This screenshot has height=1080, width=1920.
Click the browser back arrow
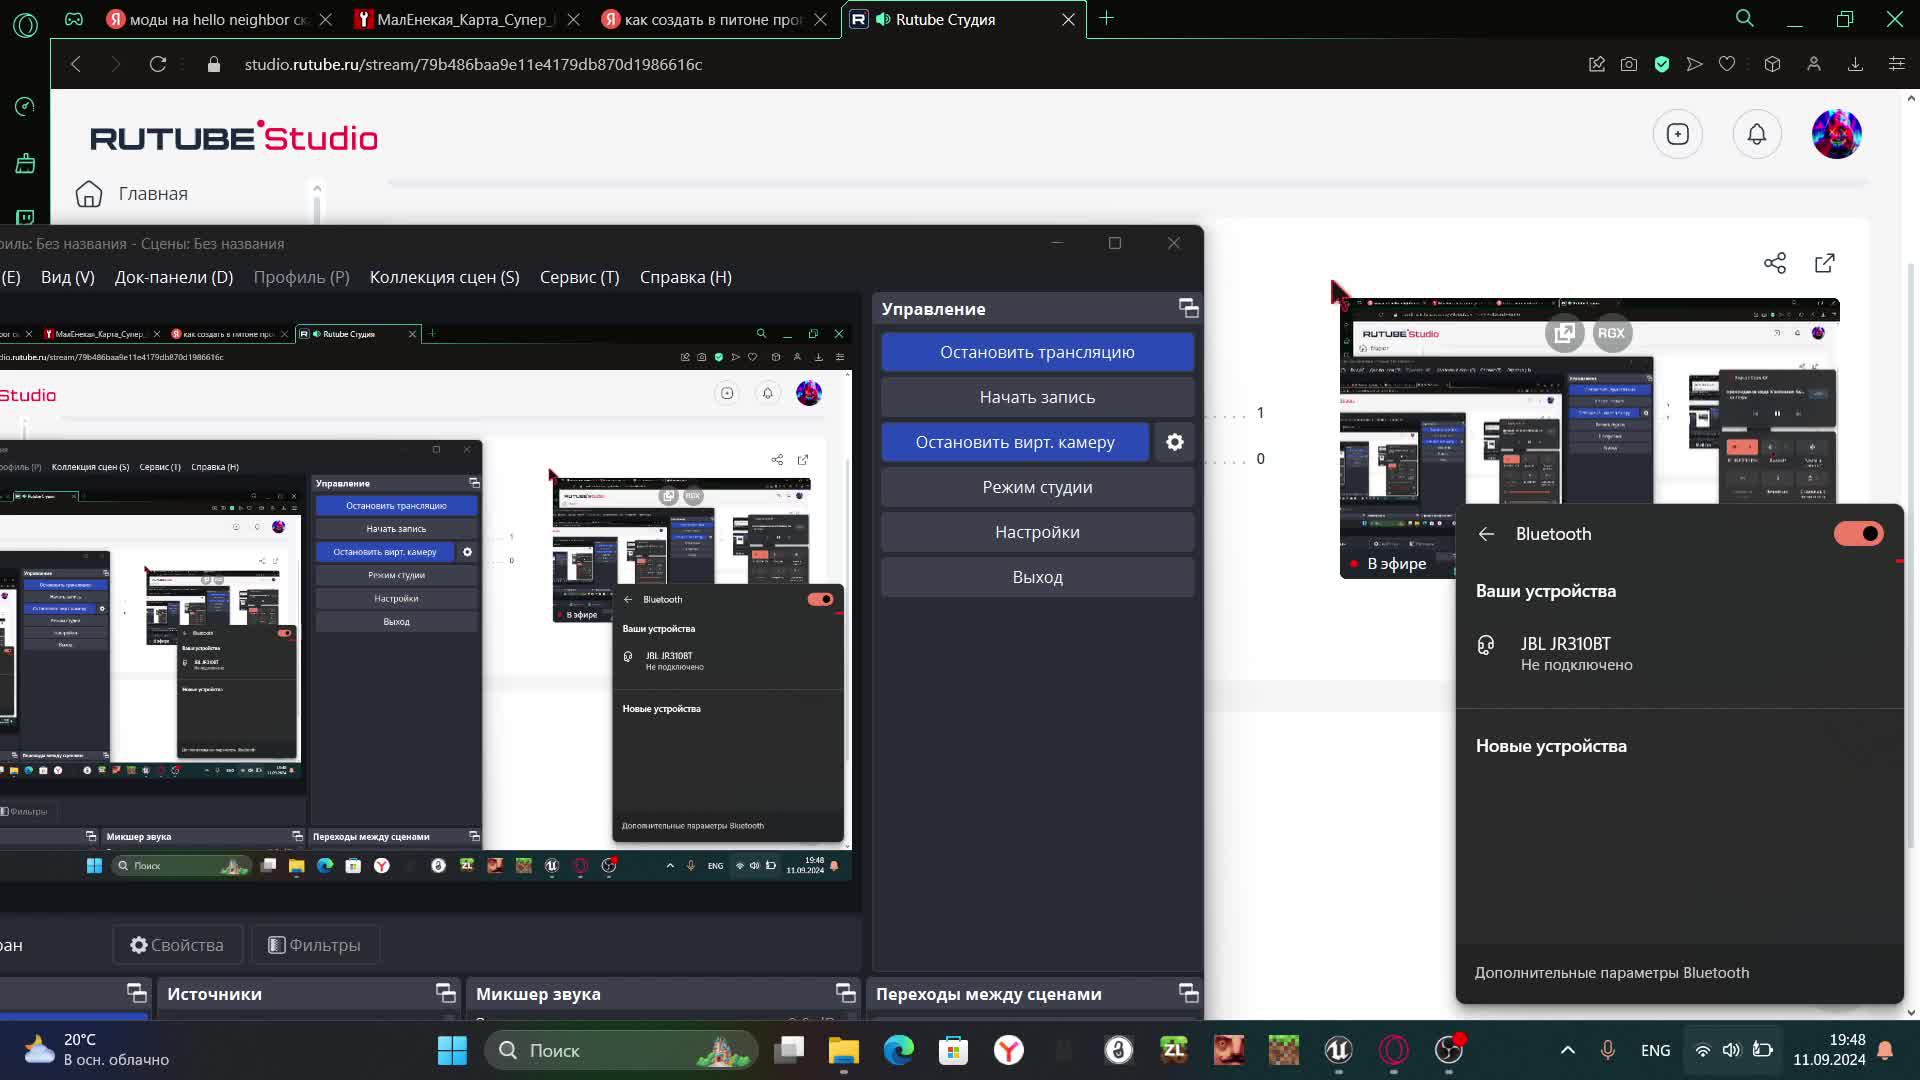76,64
